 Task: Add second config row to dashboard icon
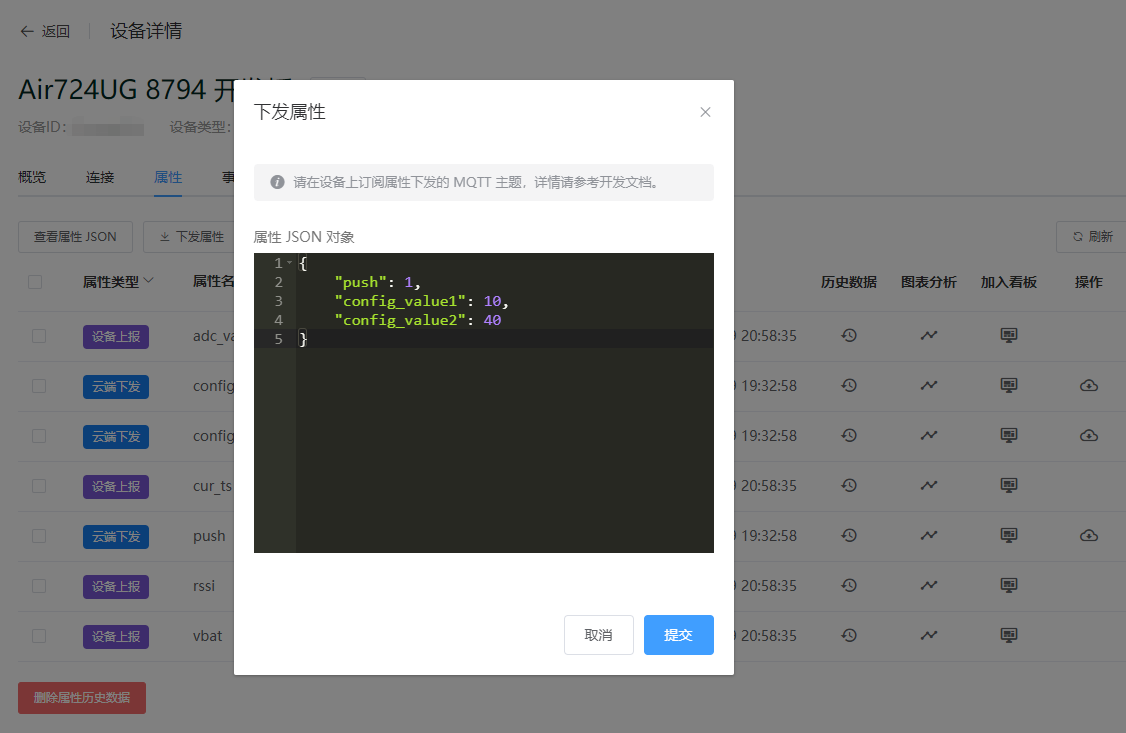point(1009,435)
